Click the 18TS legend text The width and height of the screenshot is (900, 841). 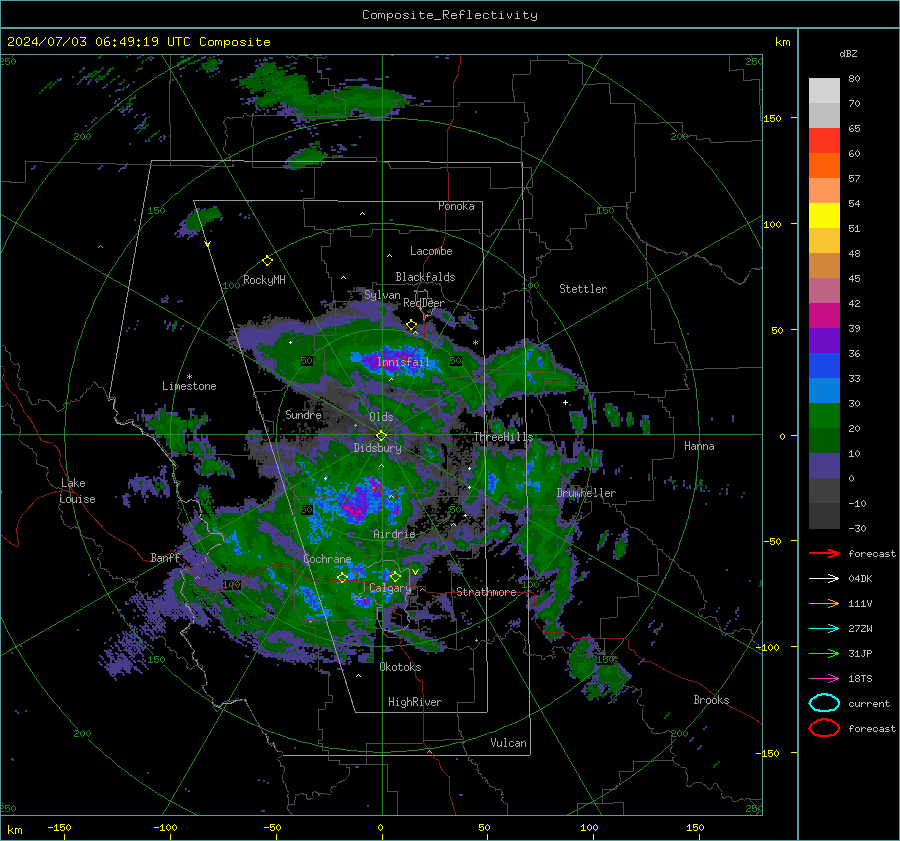coord(860,679)
